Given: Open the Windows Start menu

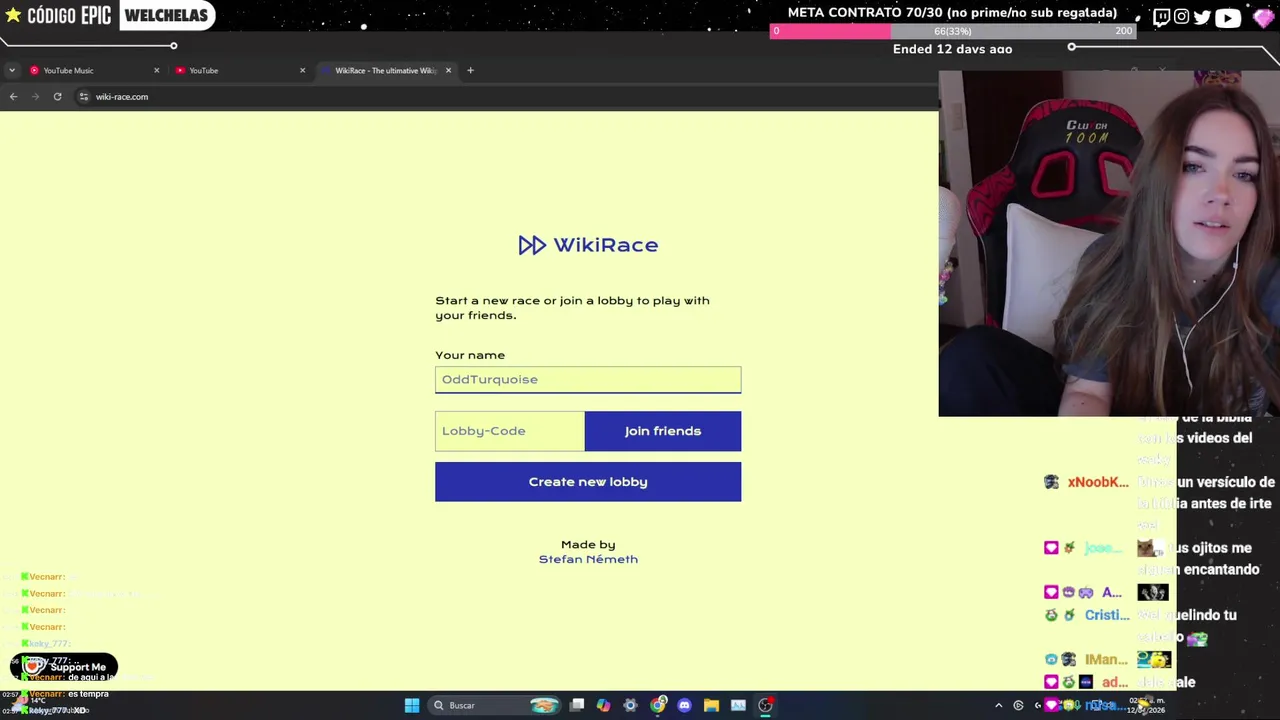Looking at the screenshot, I should click(412, 705).
